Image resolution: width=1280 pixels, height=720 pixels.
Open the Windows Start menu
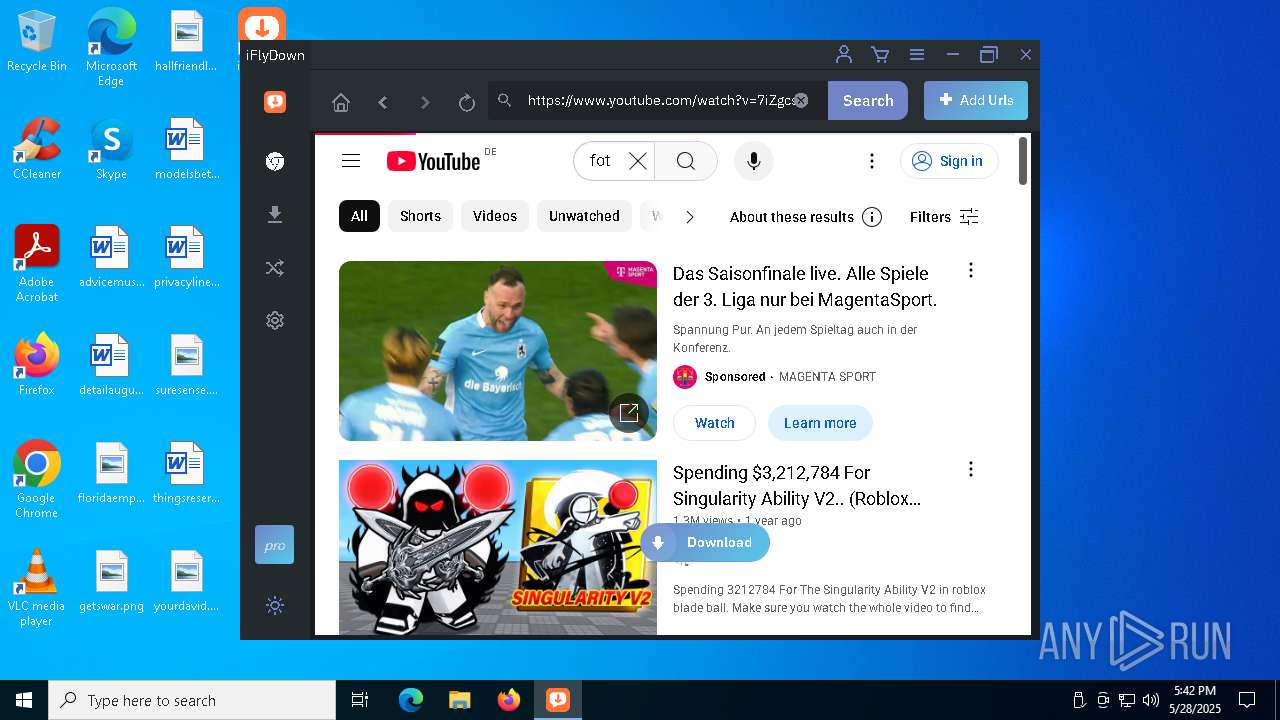[24, 700]
